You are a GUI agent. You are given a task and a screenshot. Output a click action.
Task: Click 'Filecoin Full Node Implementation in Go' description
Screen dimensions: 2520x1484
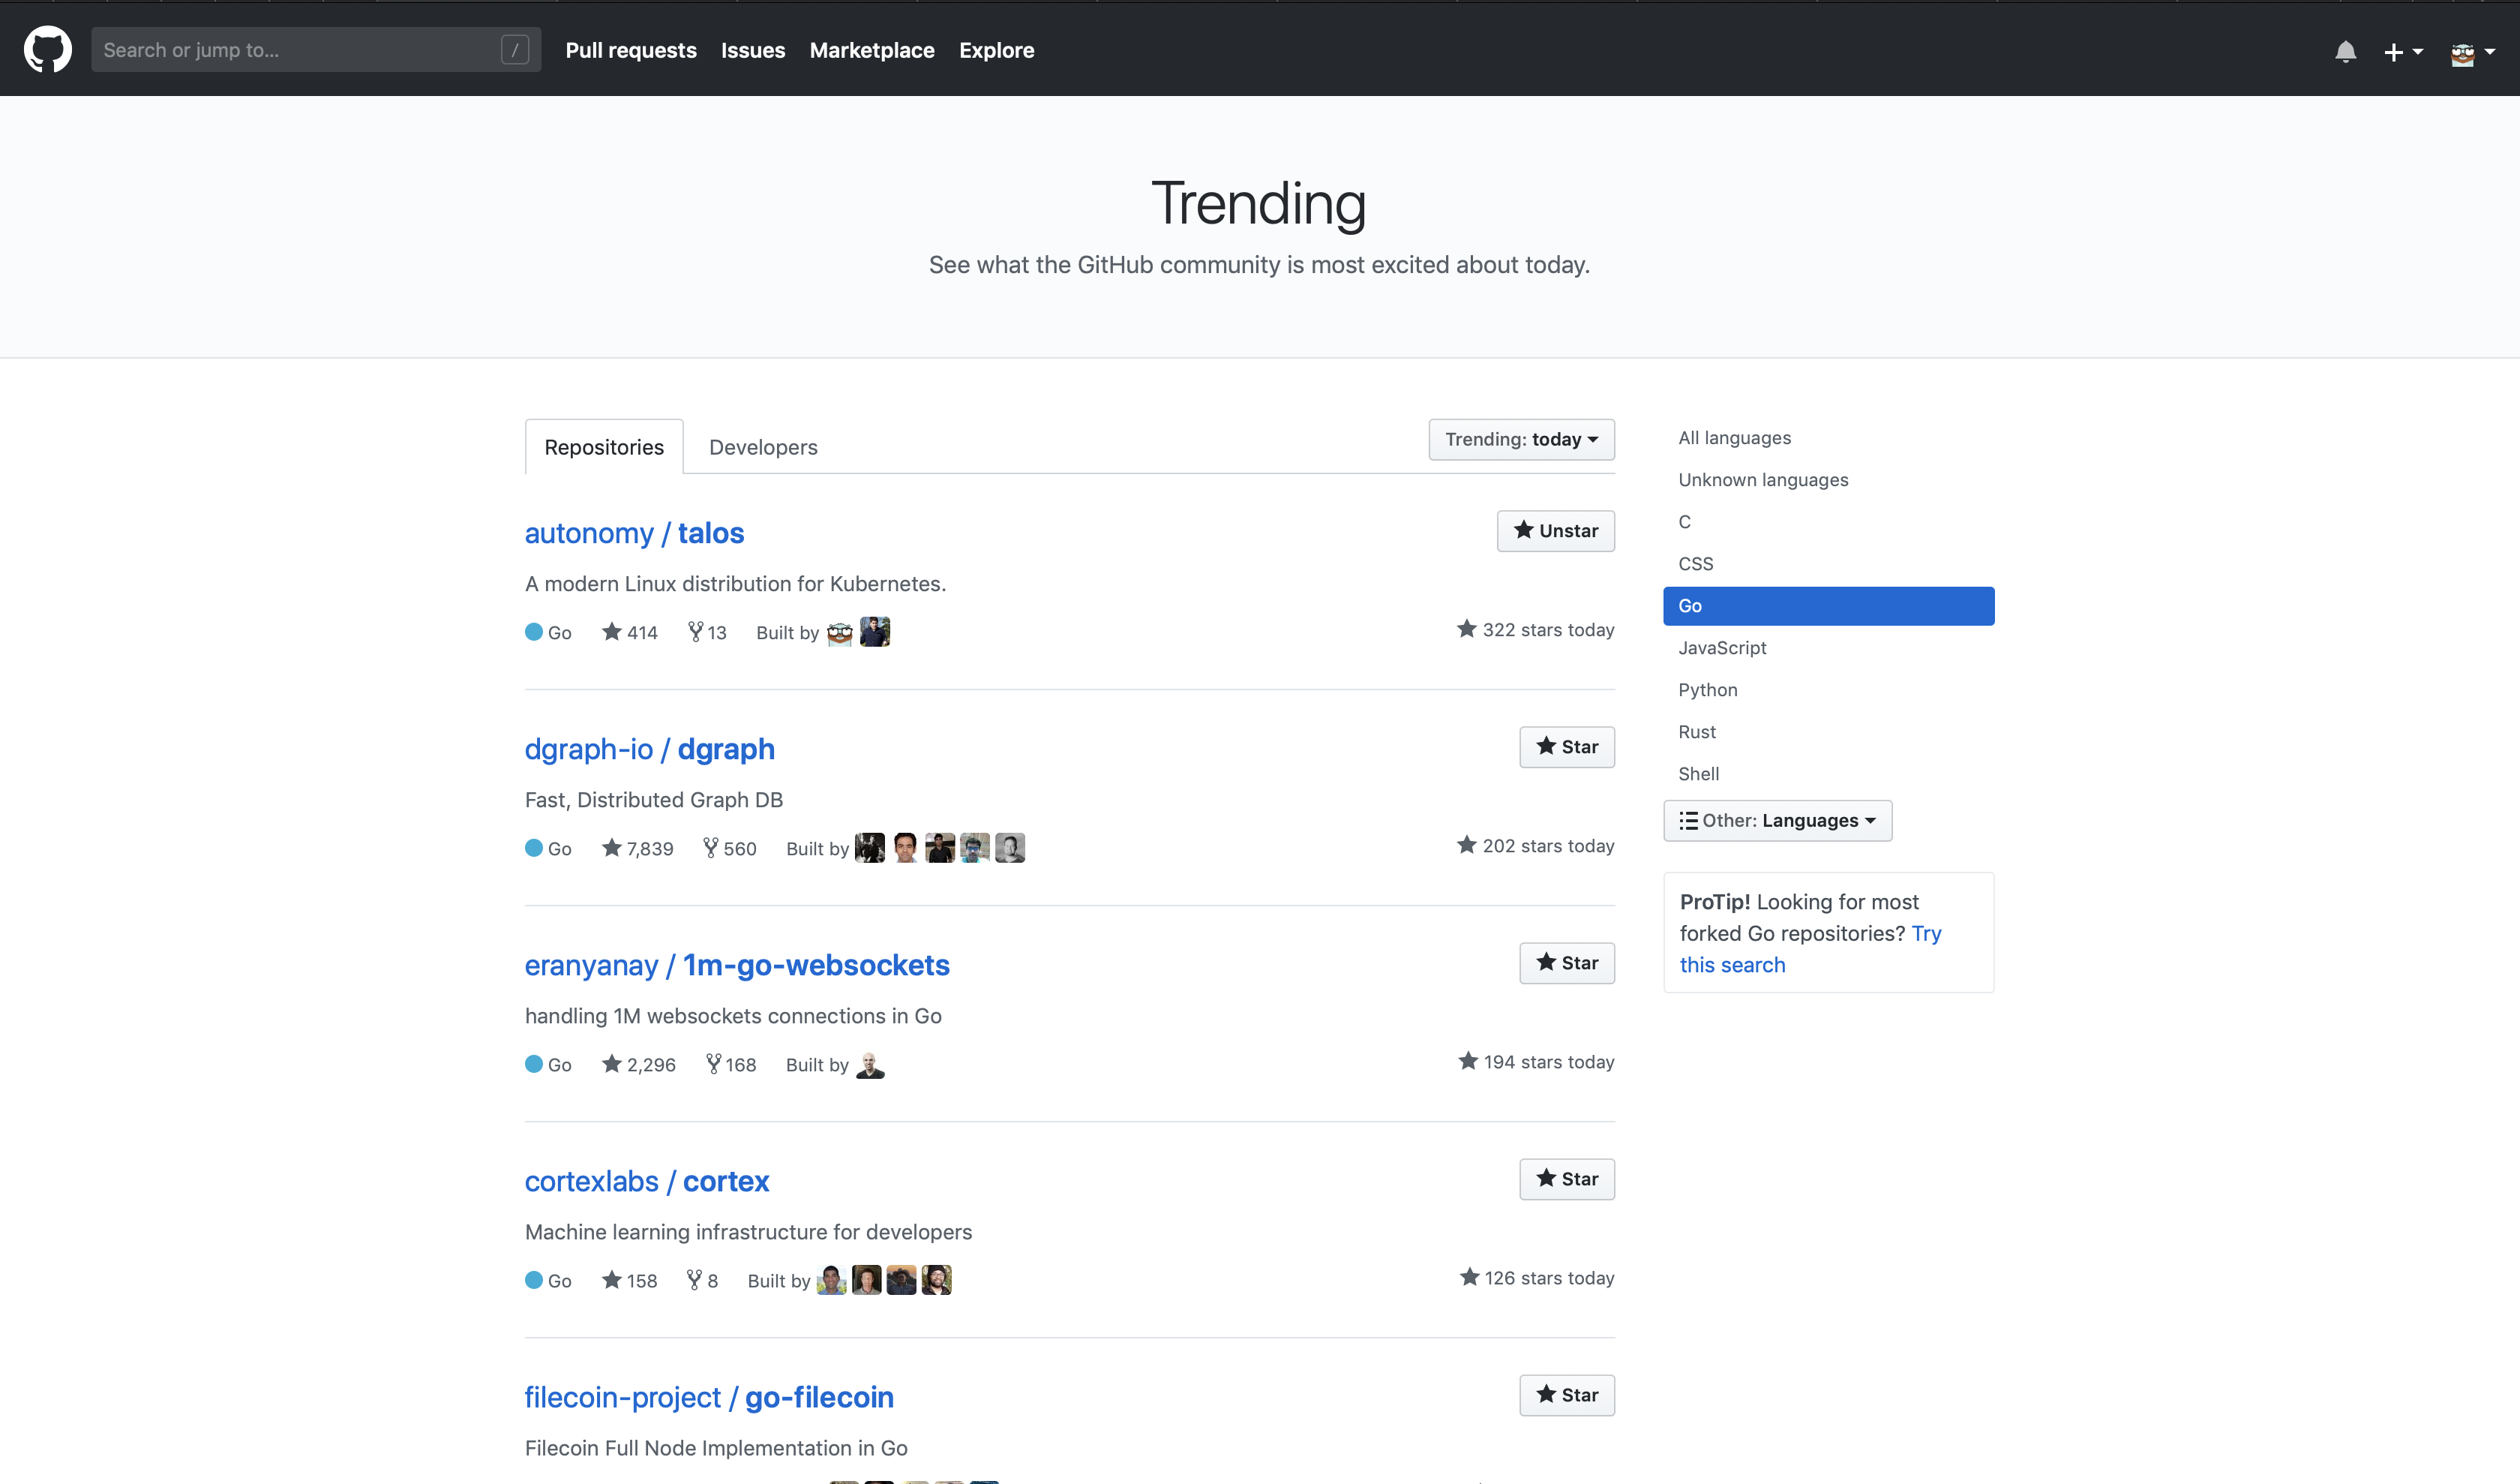click(x=716, y=1448)
